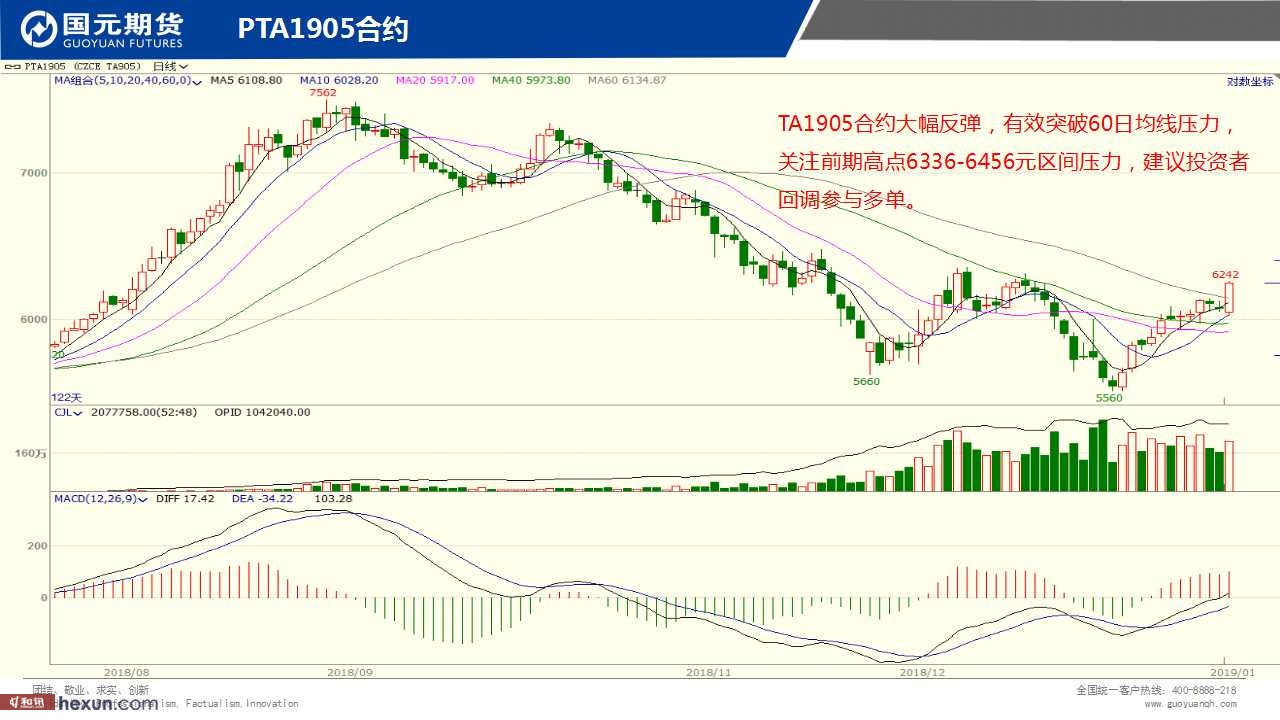Click the Guoyuan Futures logo icon
Image resolution: width=1280 pixels, height=720 pixels.
(40, 29)
